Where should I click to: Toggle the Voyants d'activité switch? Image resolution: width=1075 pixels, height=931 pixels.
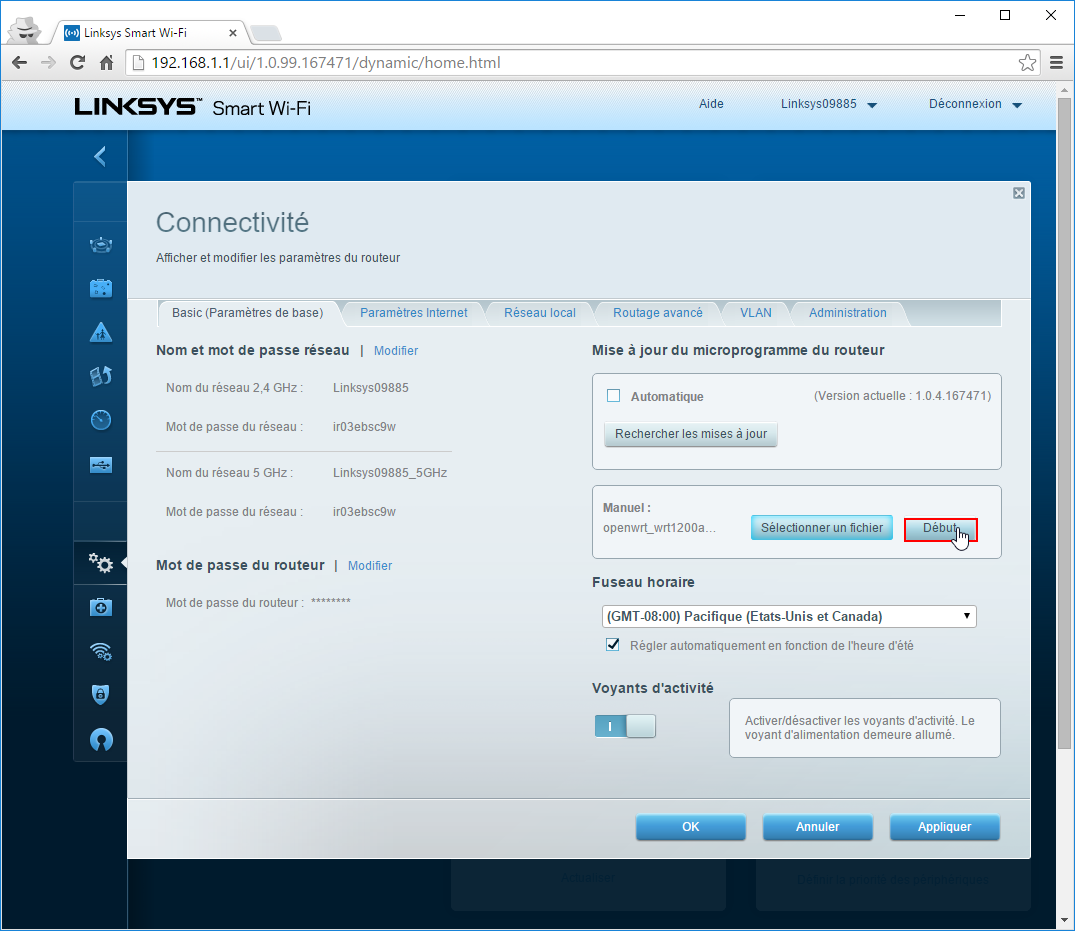click(625, 726)
